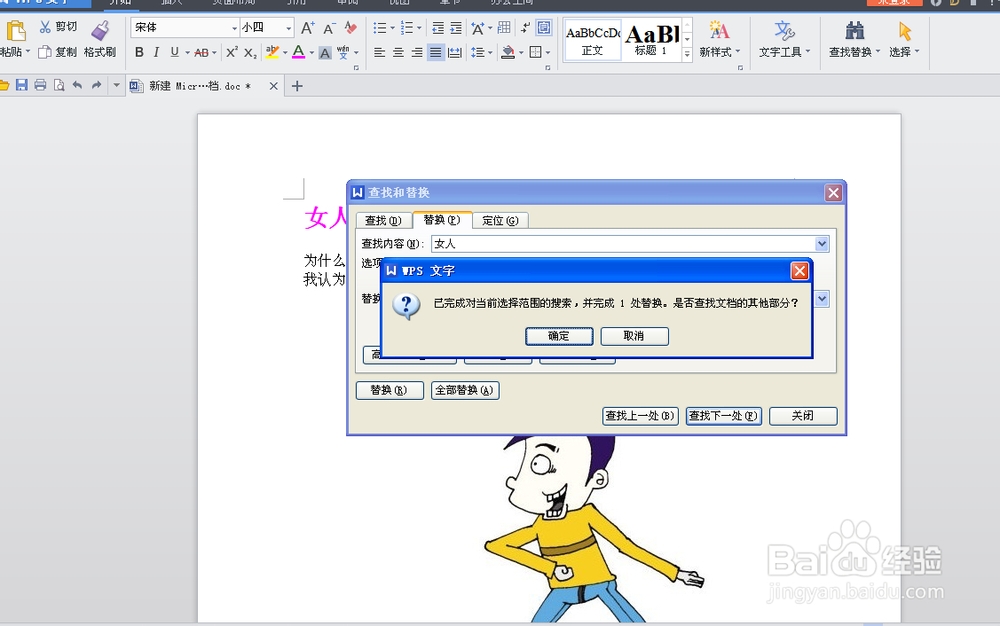Expand the Find content (女人) dropdown arrow
The image size is (1000, 626).
pyautogui.click(x=821, y=244)
